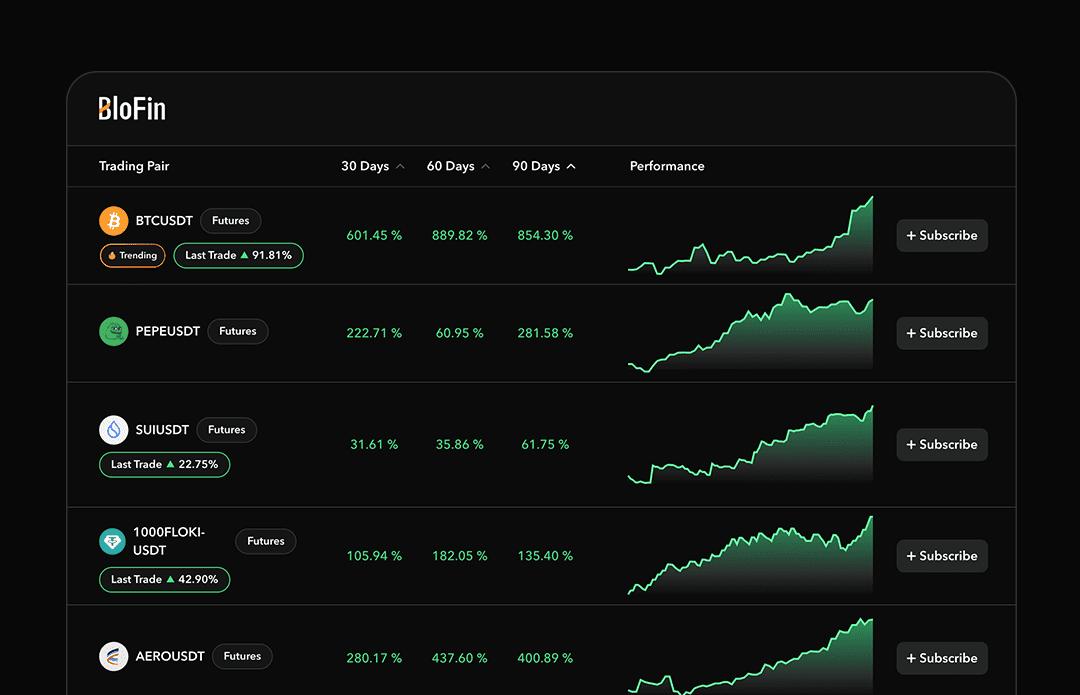Screen dimensions: 1080x695
Task: Click the Bitcoin coin icon next to BTCUSDT
Action: [113, 220]
